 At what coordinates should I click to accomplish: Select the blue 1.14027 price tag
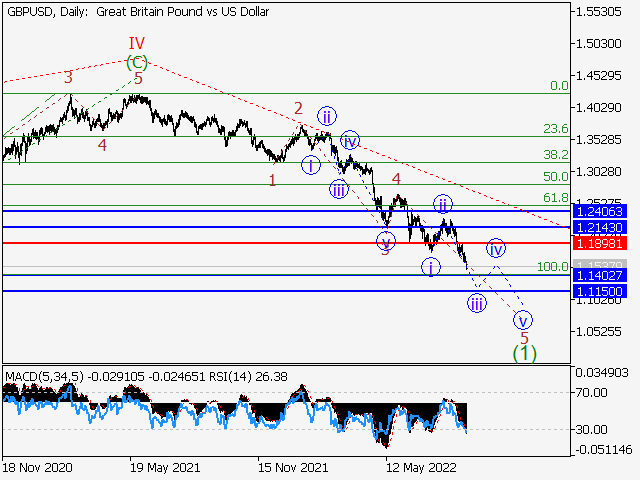(600, 276)
